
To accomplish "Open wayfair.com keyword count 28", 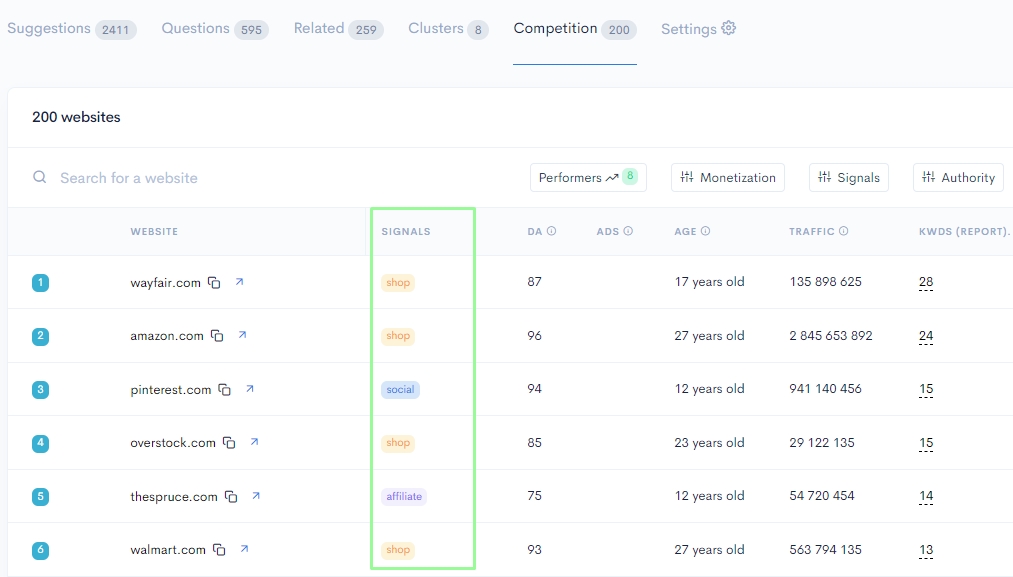I will pos(926,282).
